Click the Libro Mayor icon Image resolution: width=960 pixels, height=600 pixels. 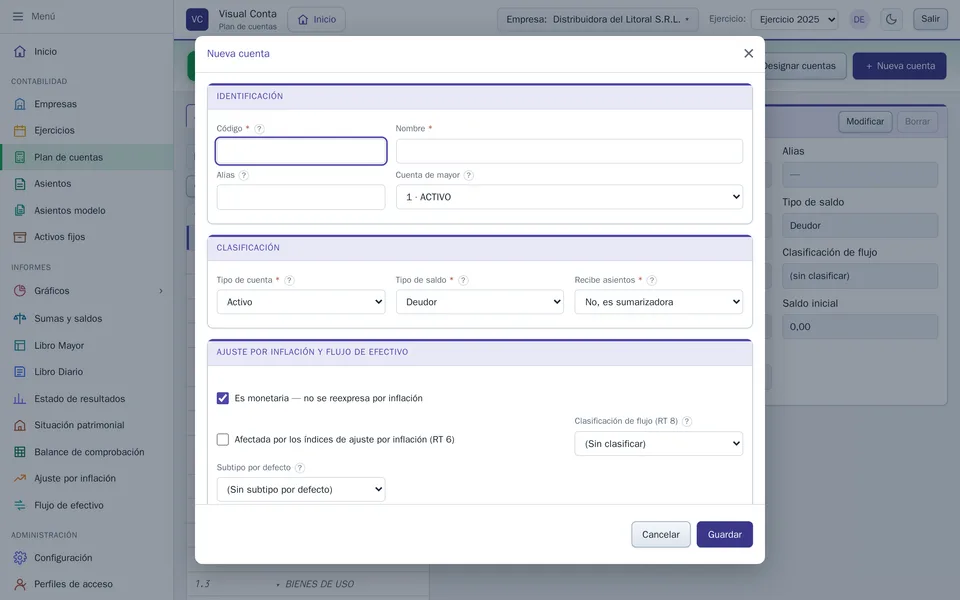pyautogui.click(x=20, y=345)
